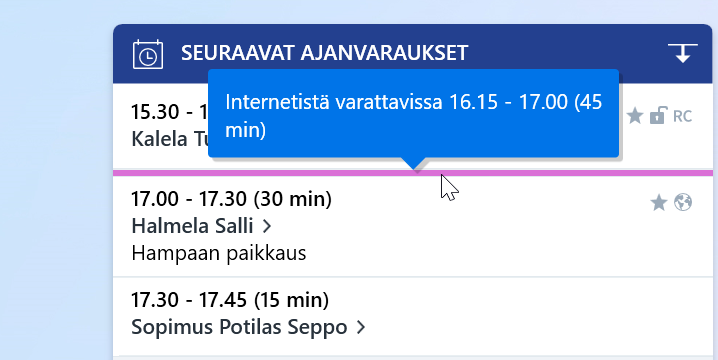
Task: Open patient Sopimus Potilas Seppo
Action: coord(239,327)
